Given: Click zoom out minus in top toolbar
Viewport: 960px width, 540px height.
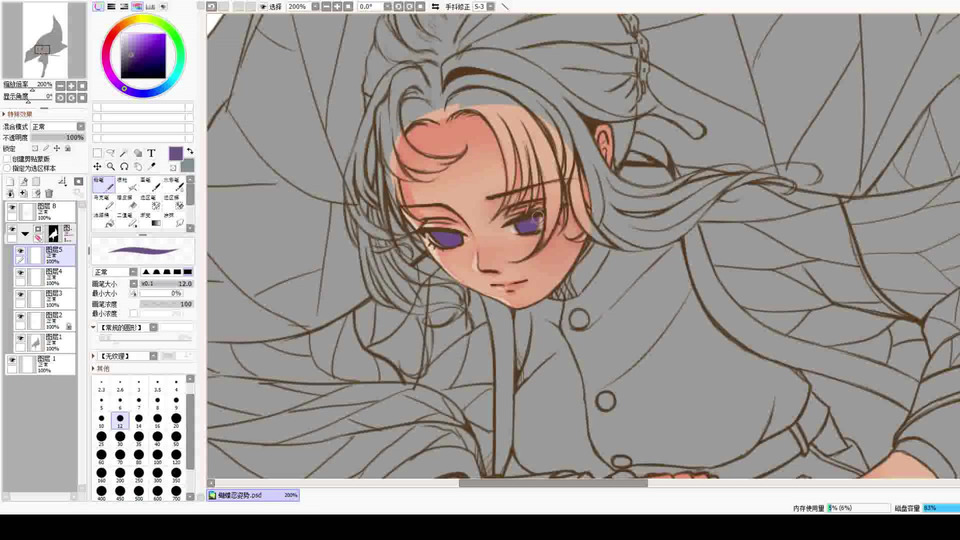Looking at the screenshot, I should coord(326,7).
